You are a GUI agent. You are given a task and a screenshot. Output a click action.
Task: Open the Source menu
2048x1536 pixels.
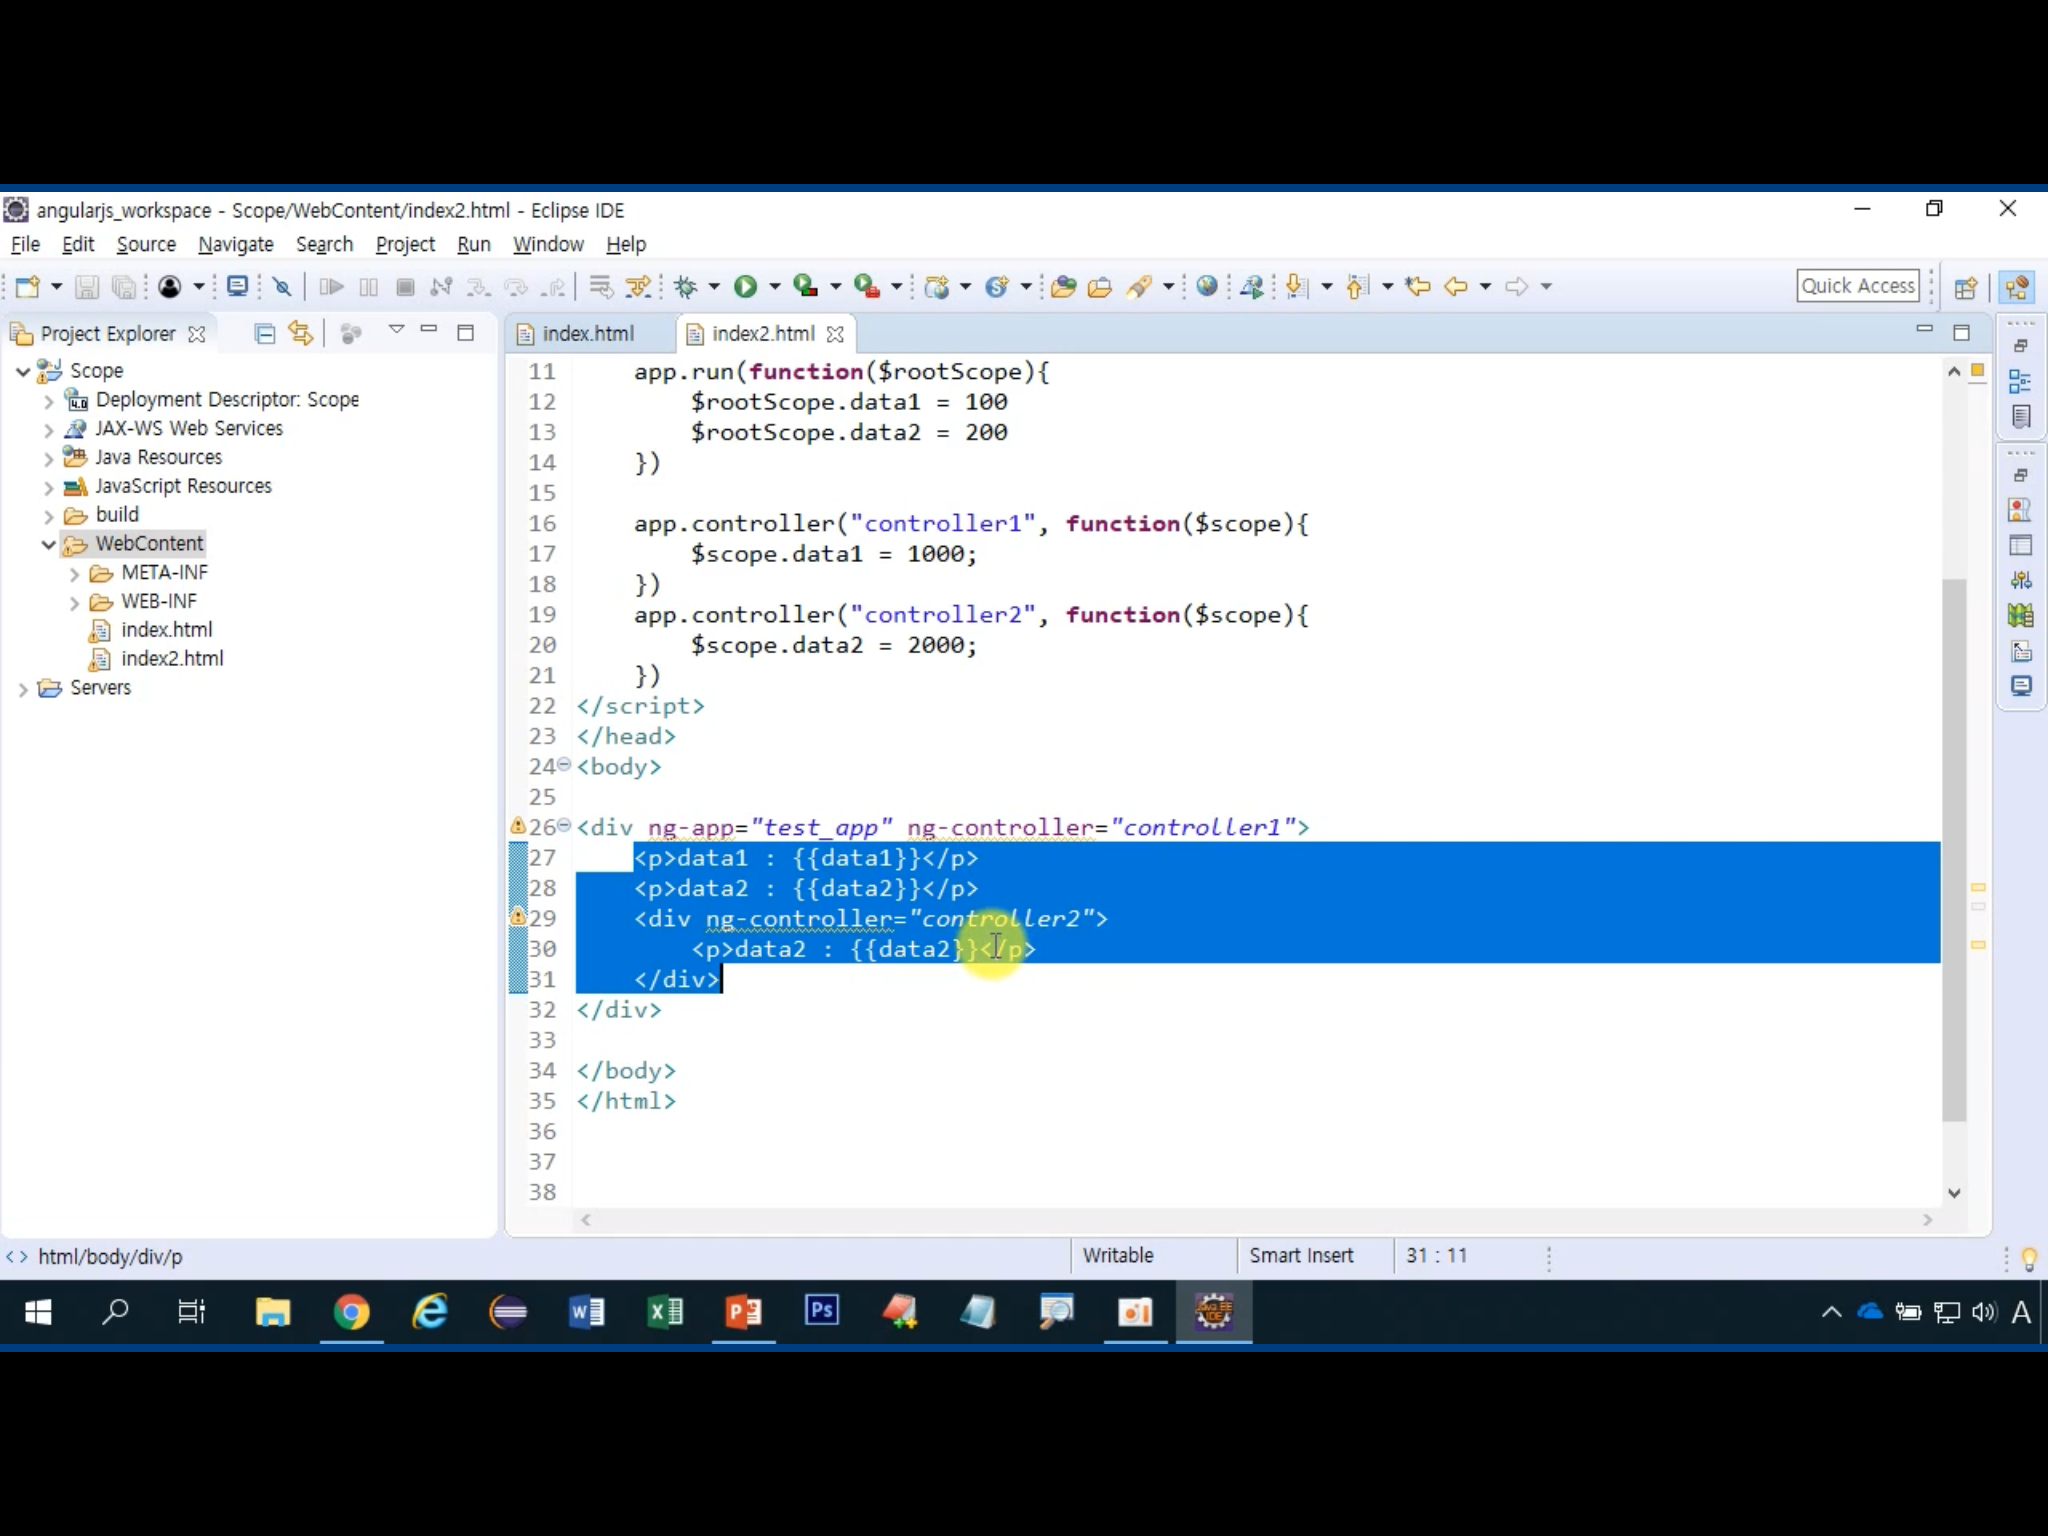145,244
